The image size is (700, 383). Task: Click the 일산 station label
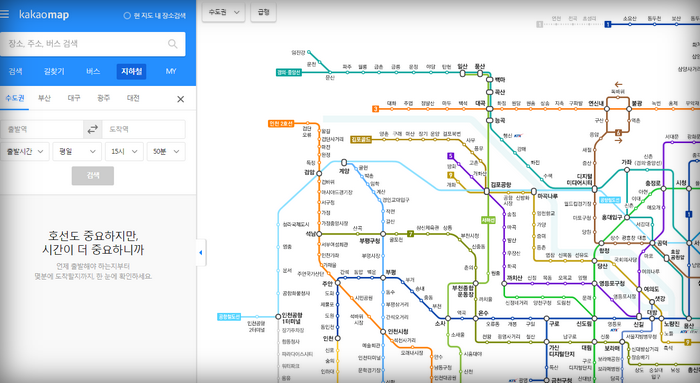462,67
